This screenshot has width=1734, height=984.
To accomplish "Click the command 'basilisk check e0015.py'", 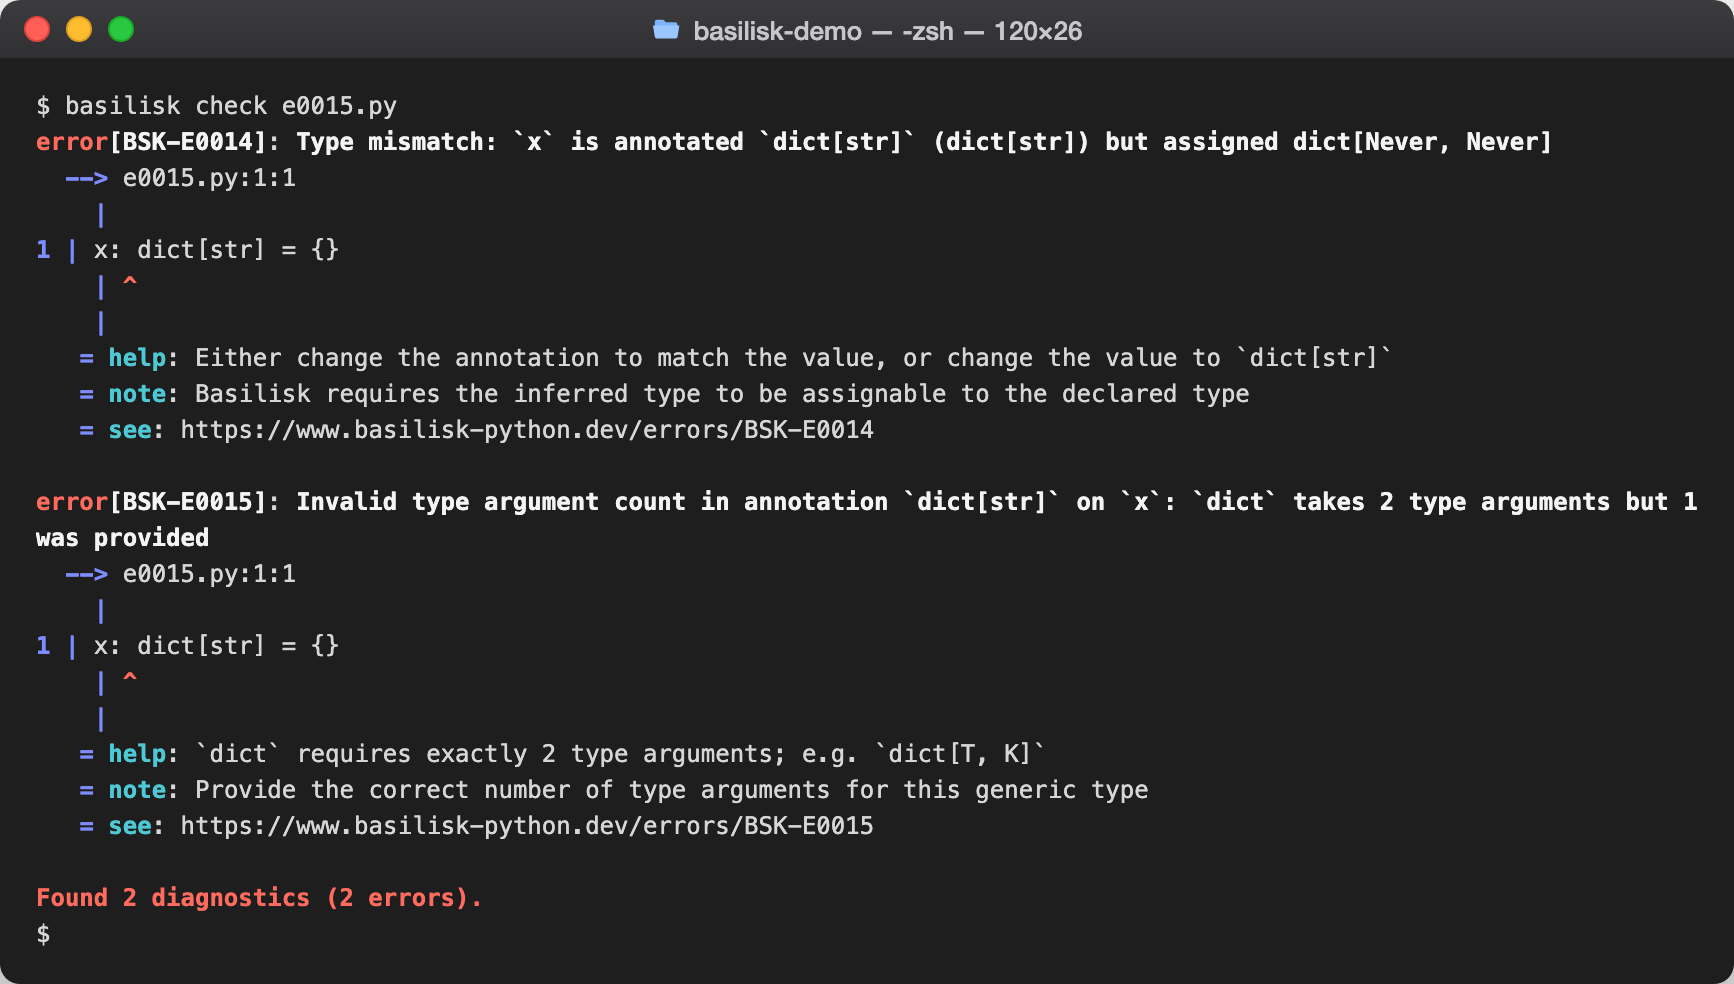I will (x=231, y=106).
